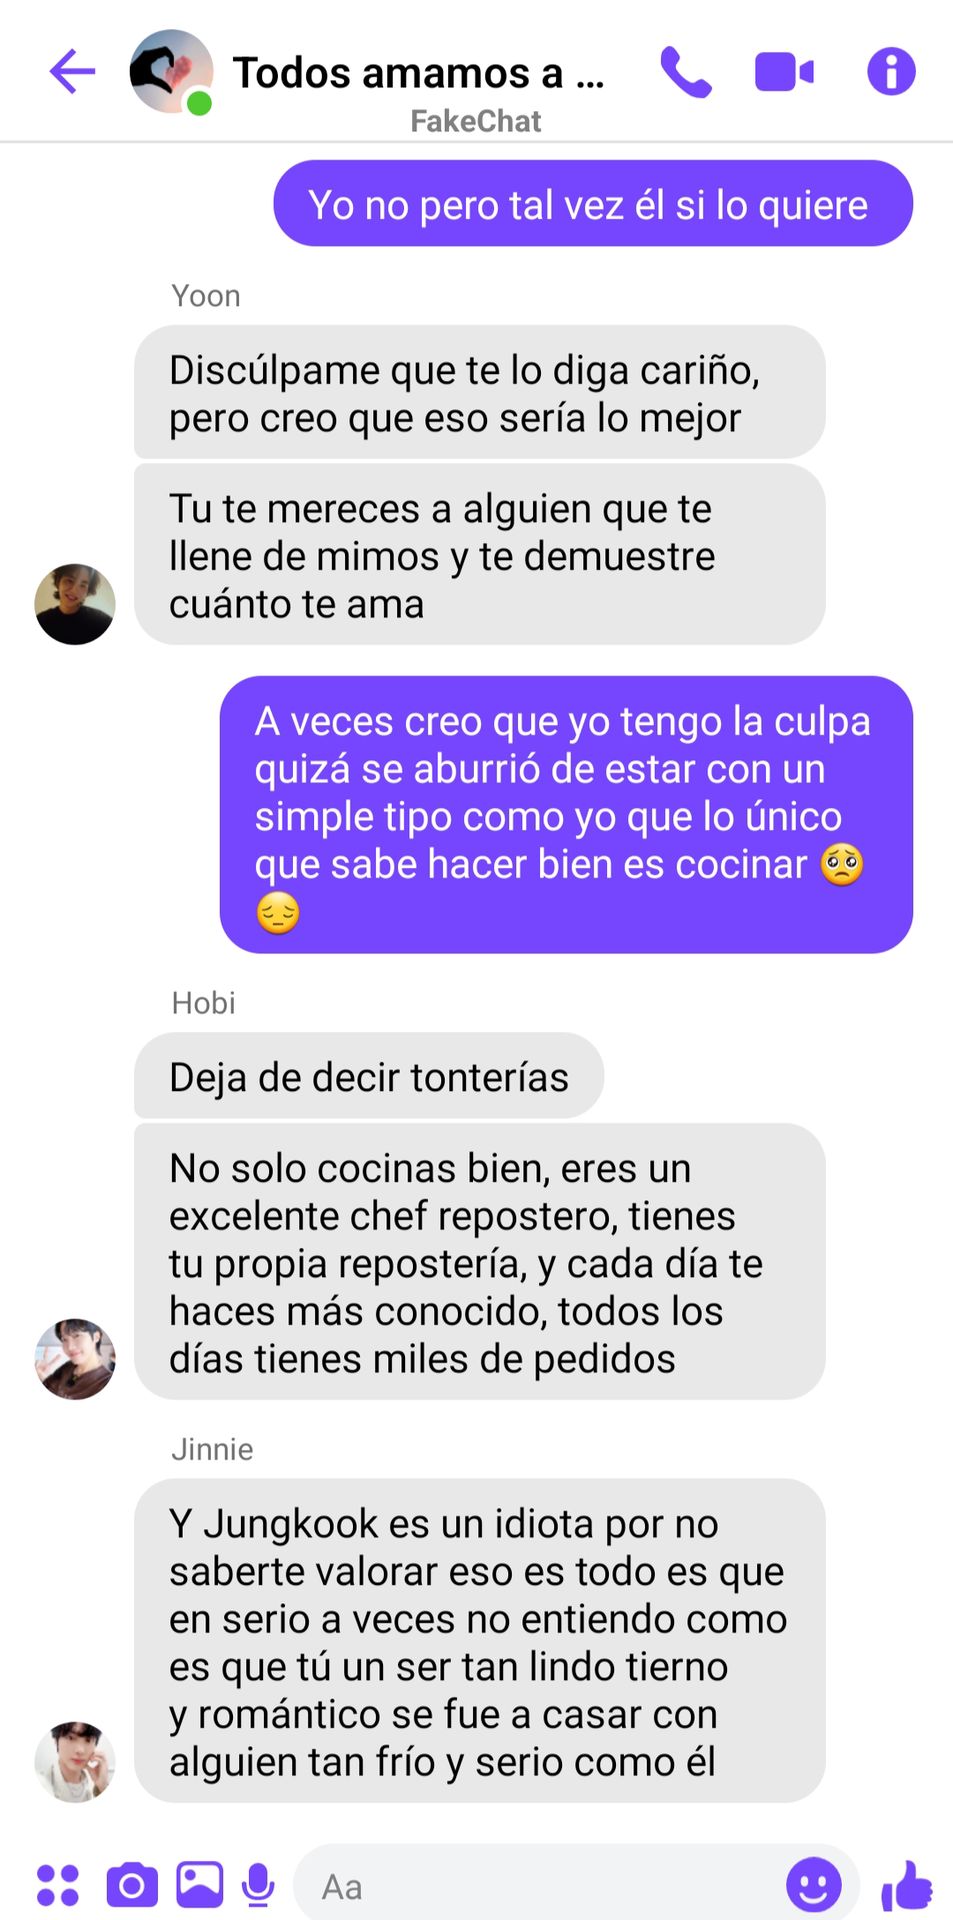Image resolution: width=953 pixels, height=1920 pixels.
Task: Go back using the purple arrow
Action: coord(72,72)
